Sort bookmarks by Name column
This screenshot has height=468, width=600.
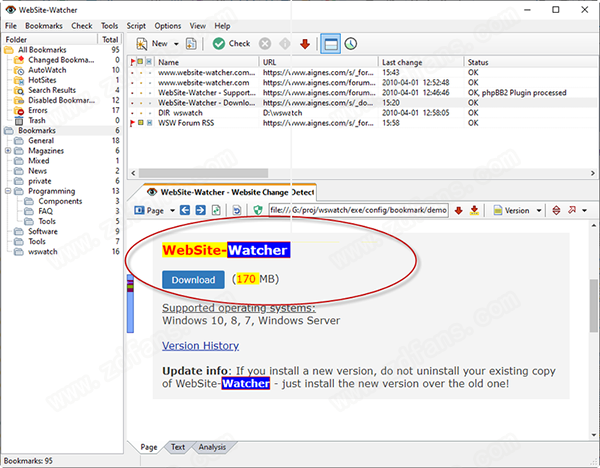coord(207,62)
